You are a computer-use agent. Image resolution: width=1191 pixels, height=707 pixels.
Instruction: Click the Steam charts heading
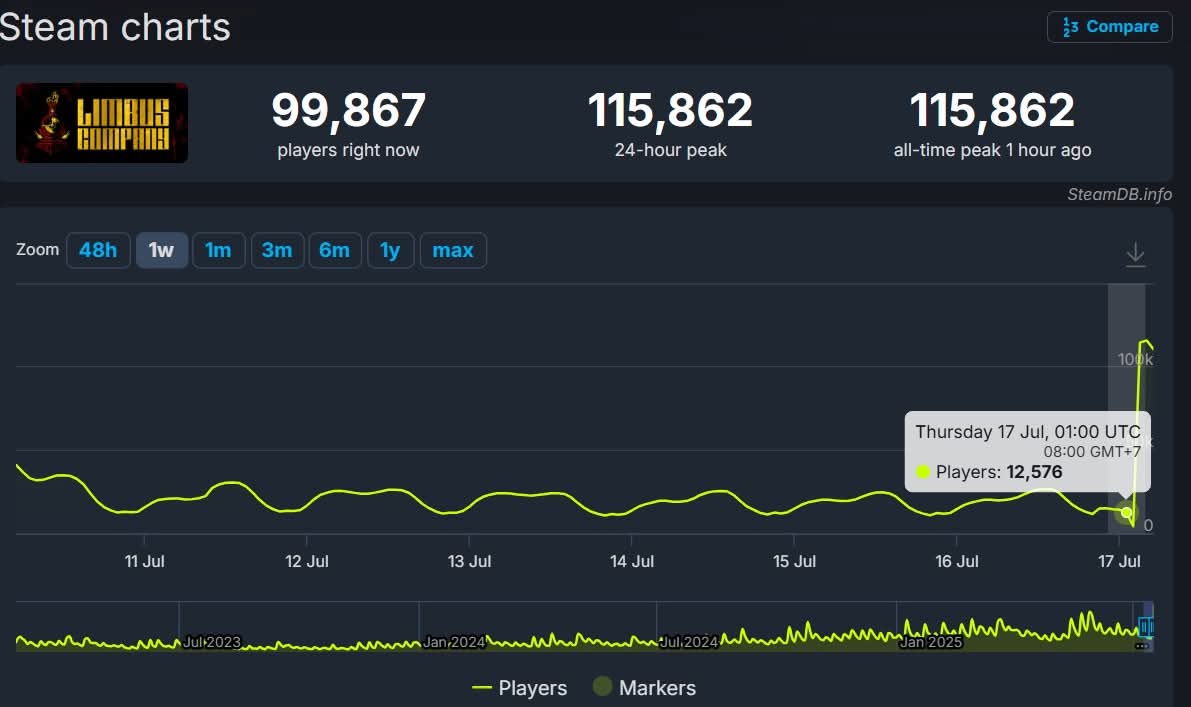[115, 27]
